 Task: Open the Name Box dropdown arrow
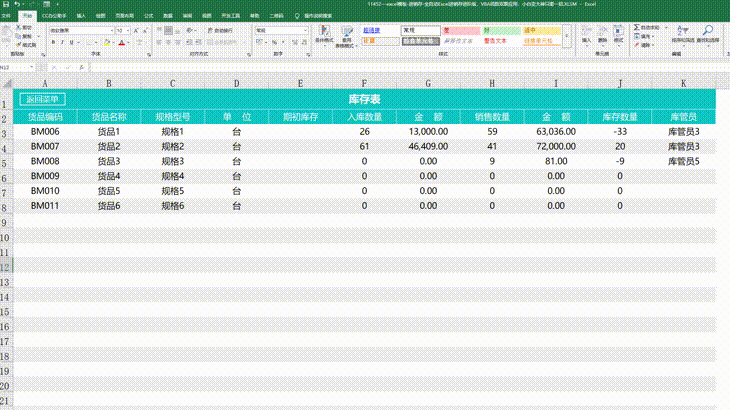point(32,68)
